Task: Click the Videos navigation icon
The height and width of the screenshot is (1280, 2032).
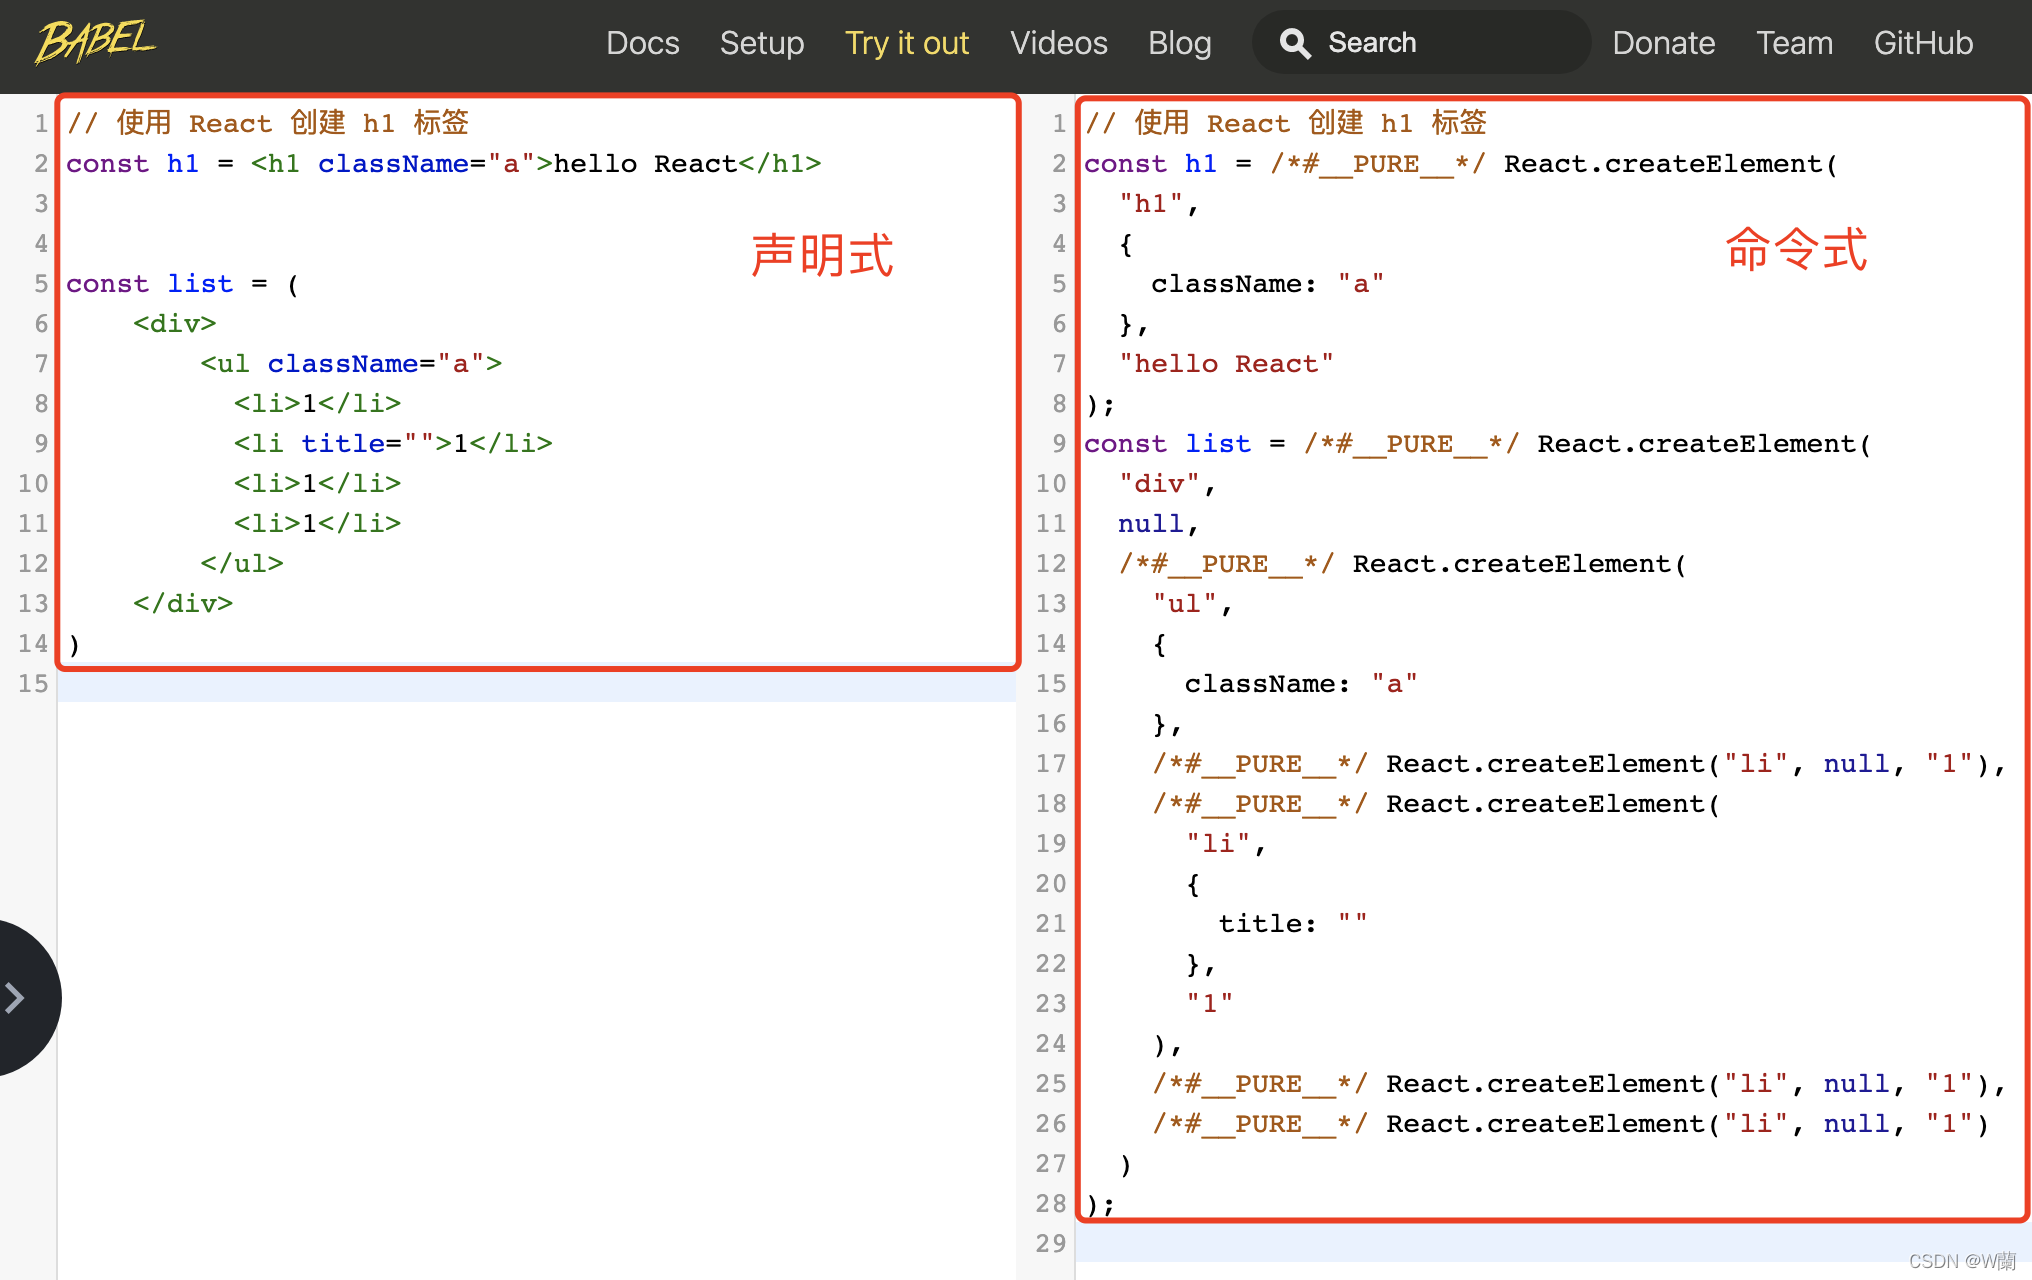Action: tap(1057, 40)
